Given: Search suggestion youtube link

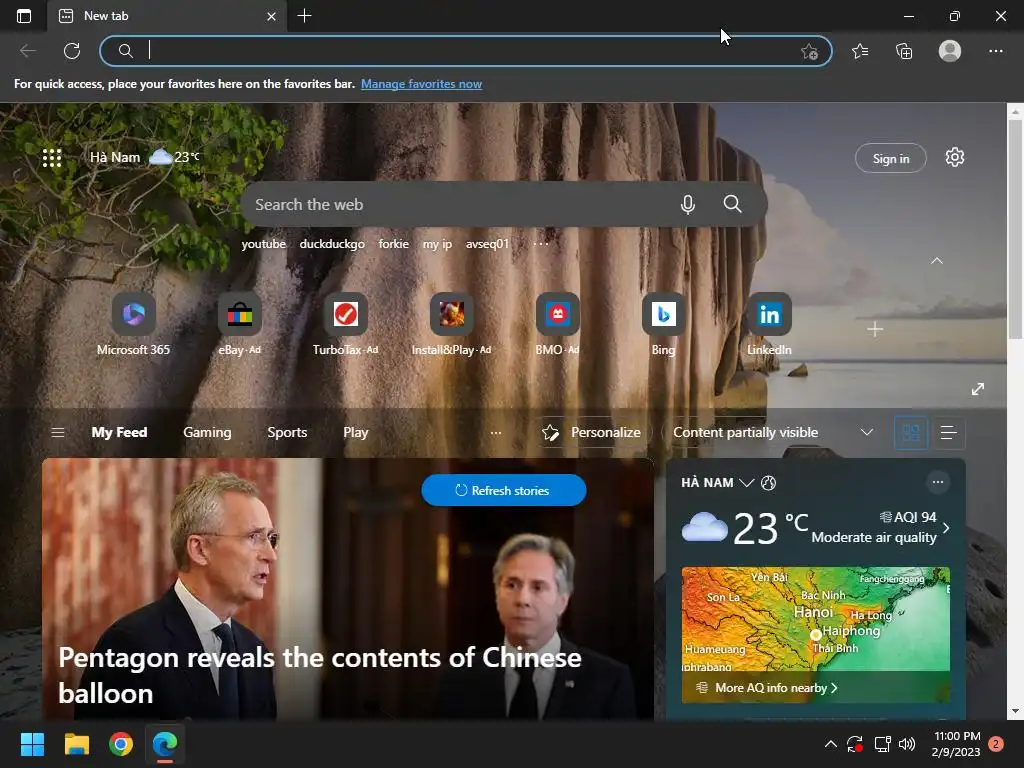Looking at the screenshot, I should [264, 244].
